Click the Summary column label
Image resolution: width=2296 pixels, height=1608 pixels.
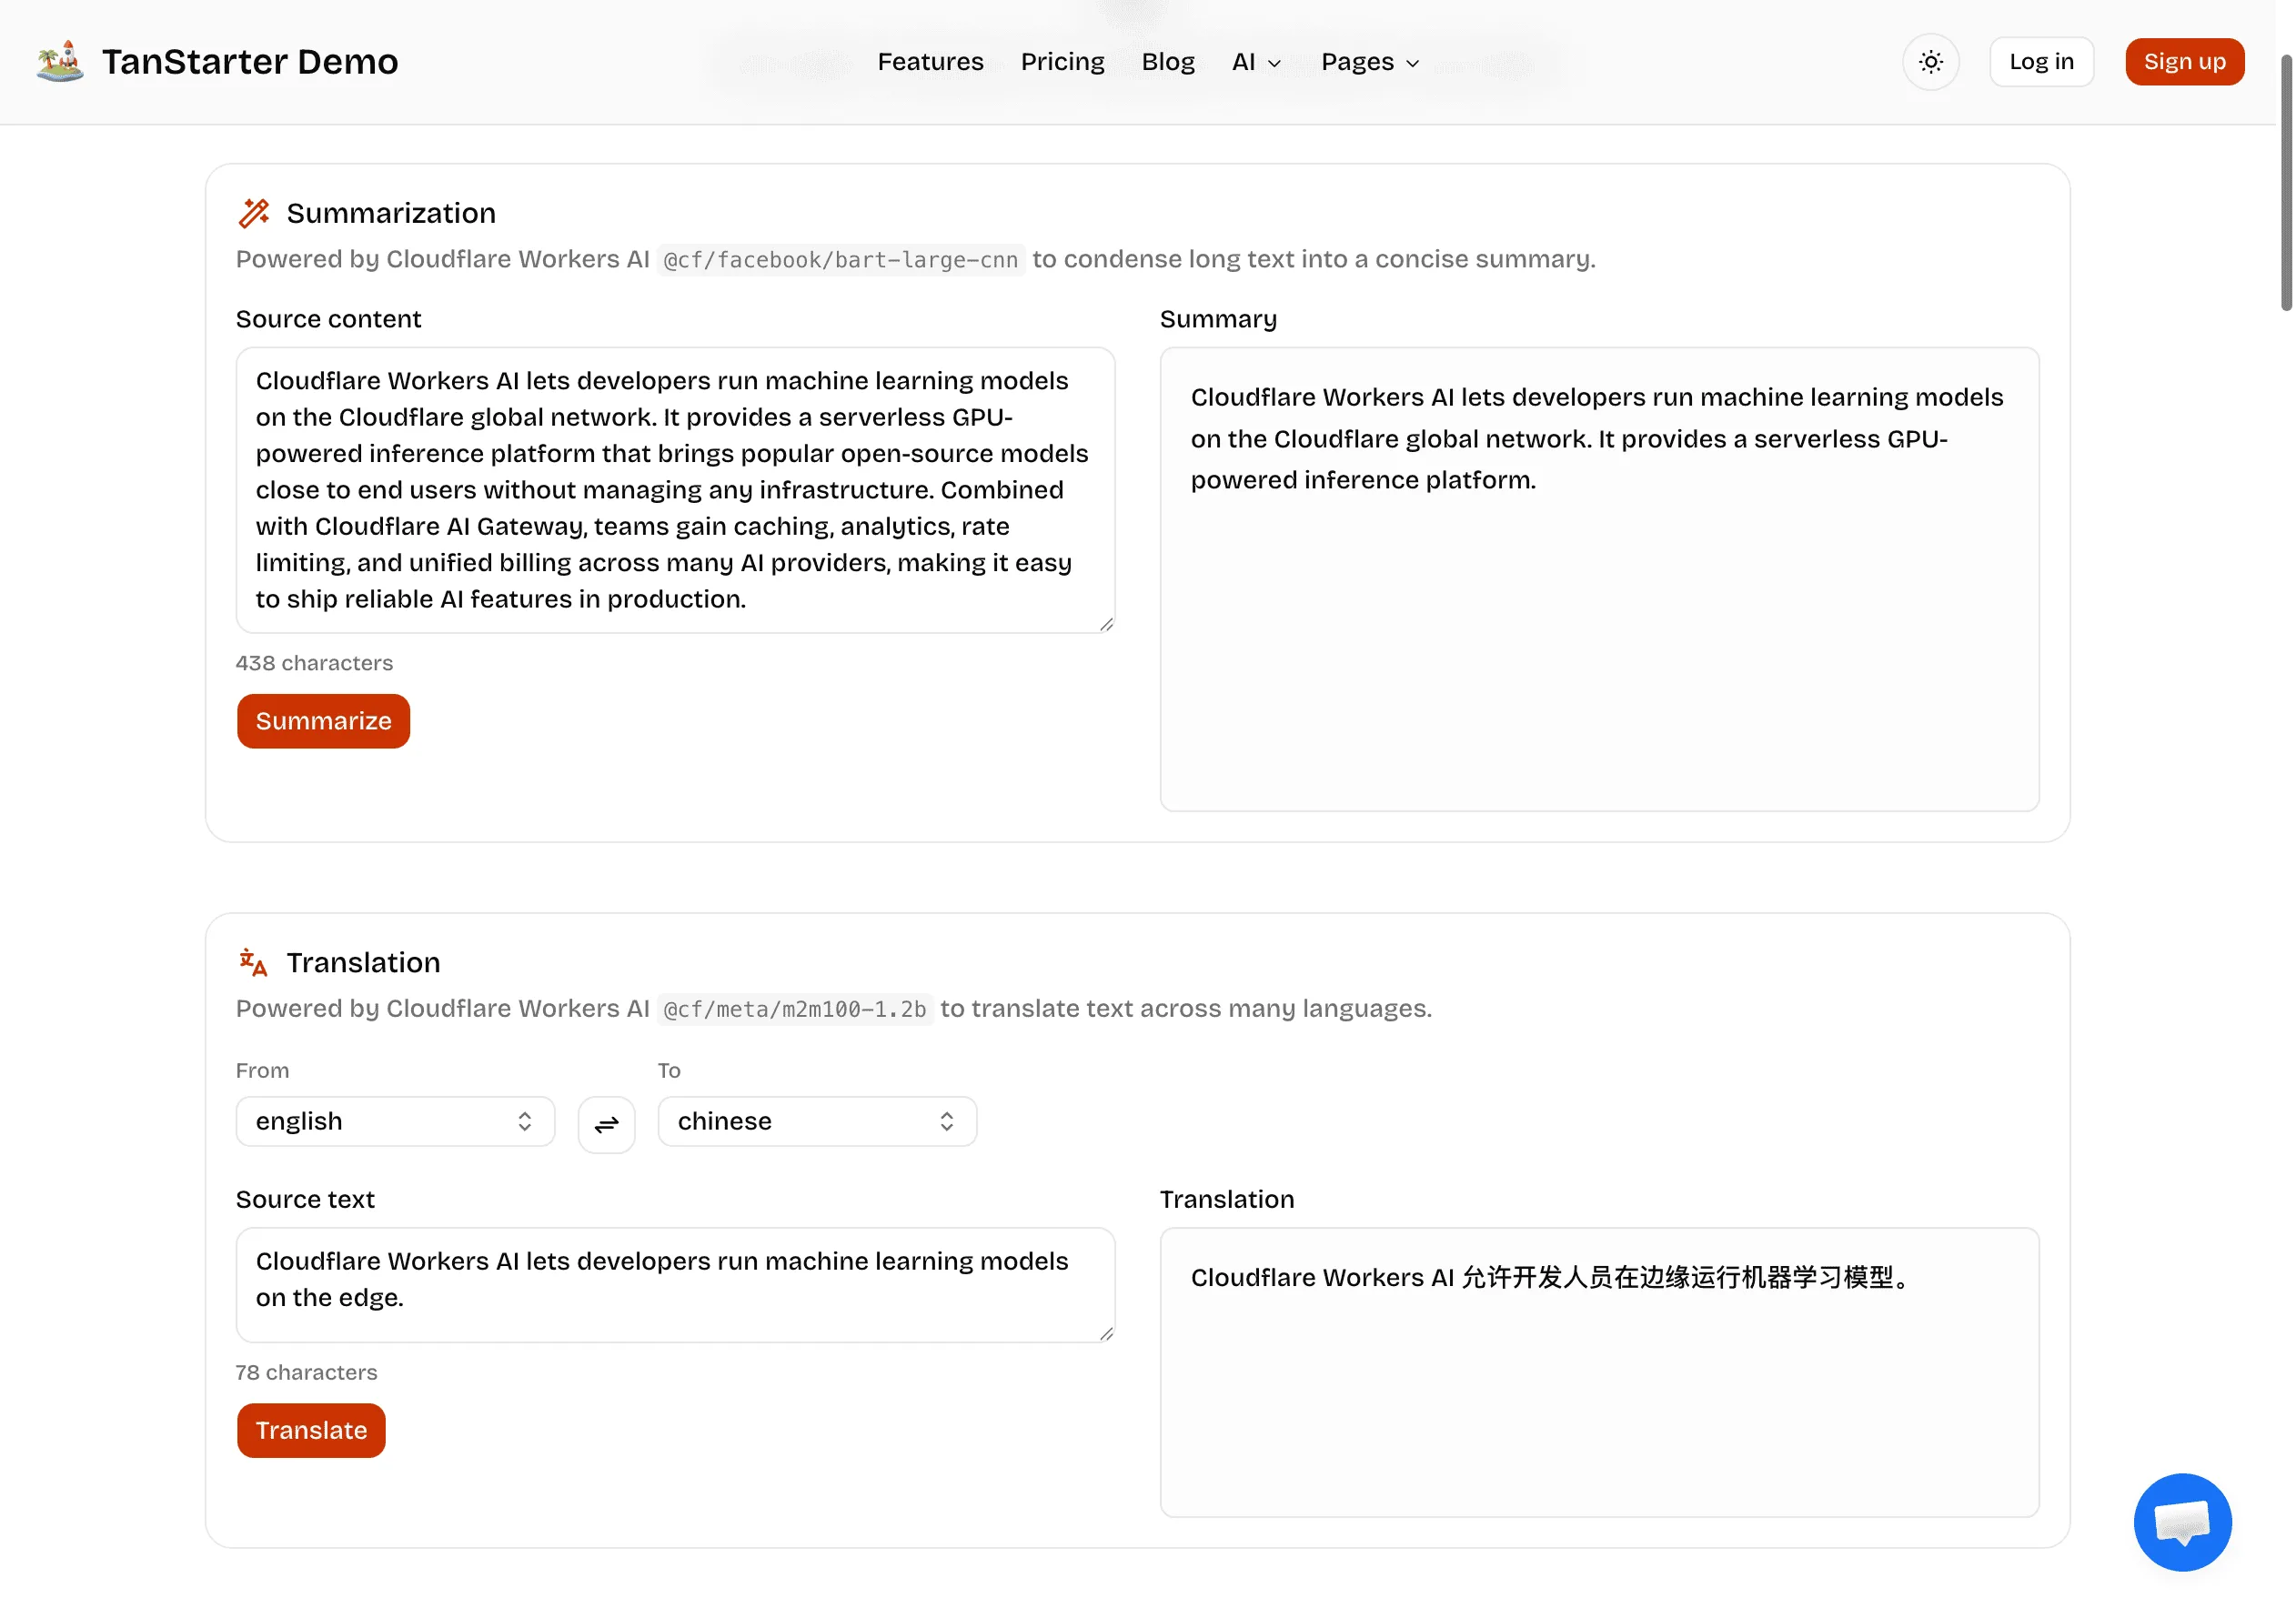coord(1219,319)
